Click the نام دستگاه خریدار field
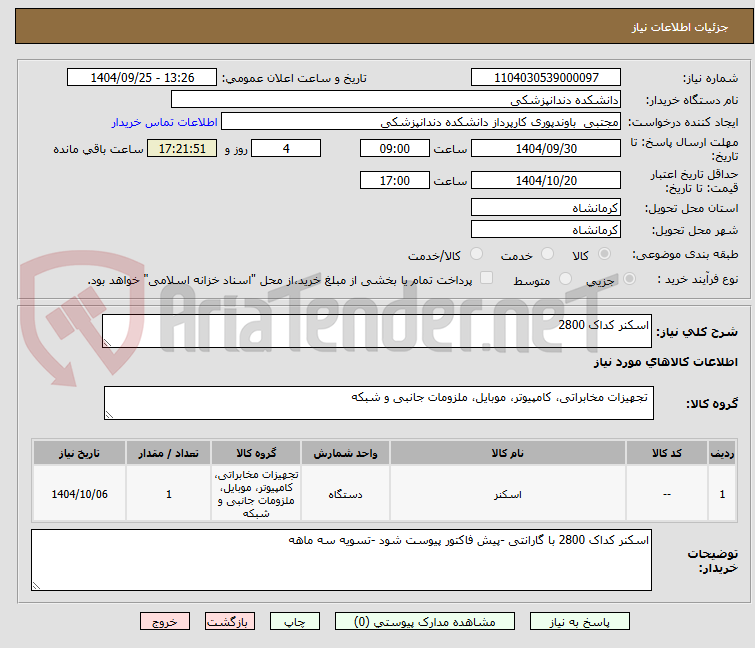Screen dimensions: 755x648 396,100
